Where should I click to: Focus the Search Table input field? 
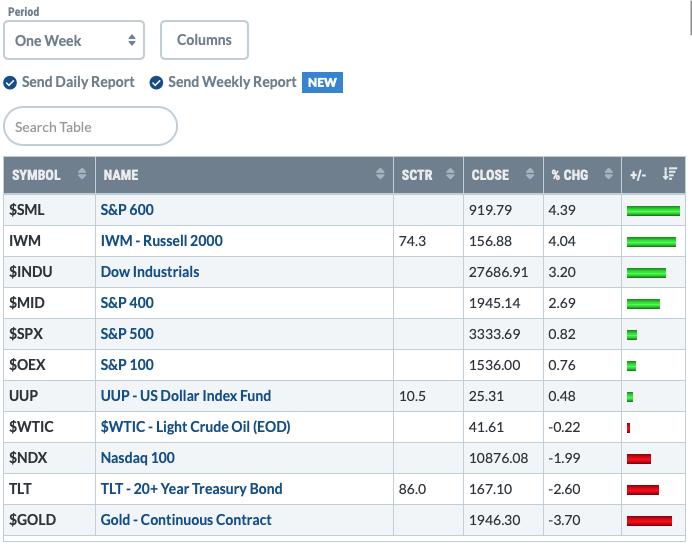90,127
